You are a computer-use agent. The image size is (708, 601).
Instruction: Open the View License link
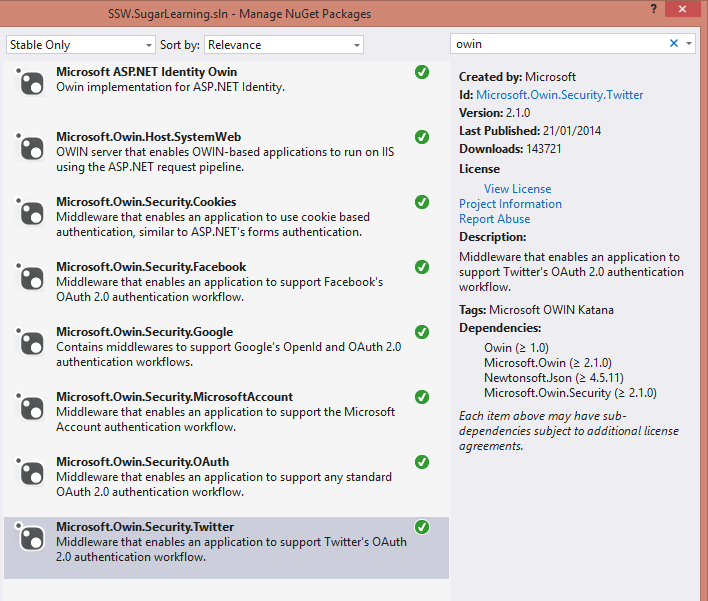517,189
